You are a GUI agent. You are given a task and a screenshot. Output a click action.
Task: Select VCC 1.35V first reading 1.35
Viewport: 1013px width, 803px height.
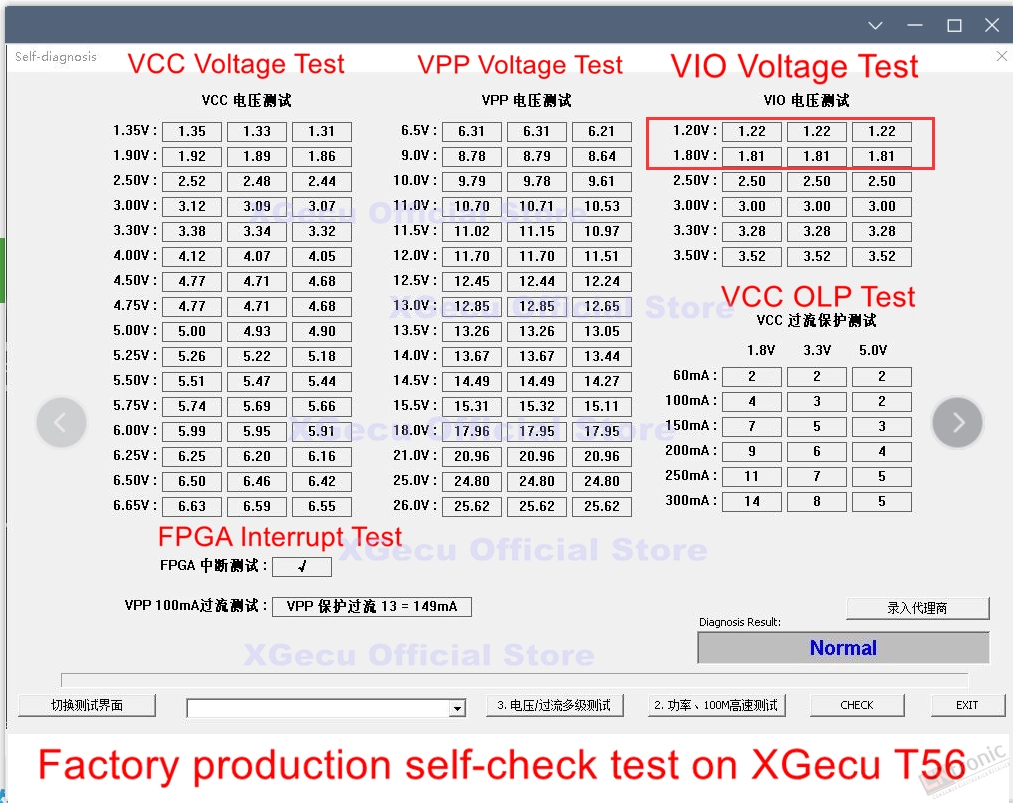[192, 132]
